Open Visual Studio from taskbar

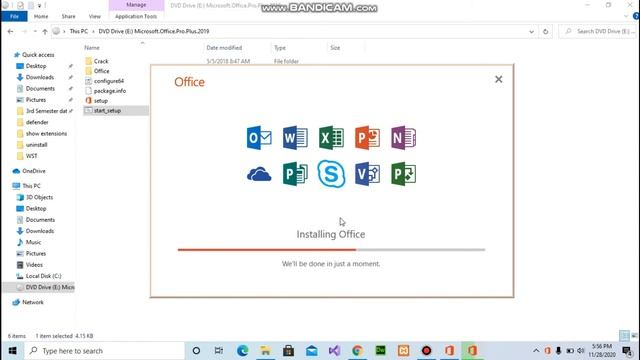click(334, 351)
